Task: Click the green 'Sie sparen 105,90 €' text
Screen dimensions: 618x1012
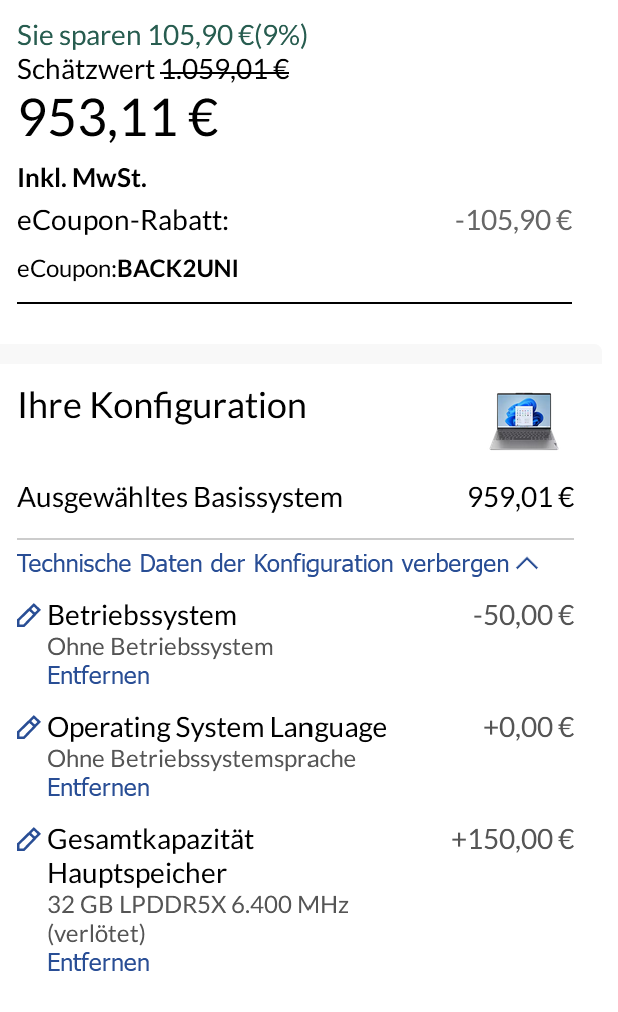Action: click(162, 35)
